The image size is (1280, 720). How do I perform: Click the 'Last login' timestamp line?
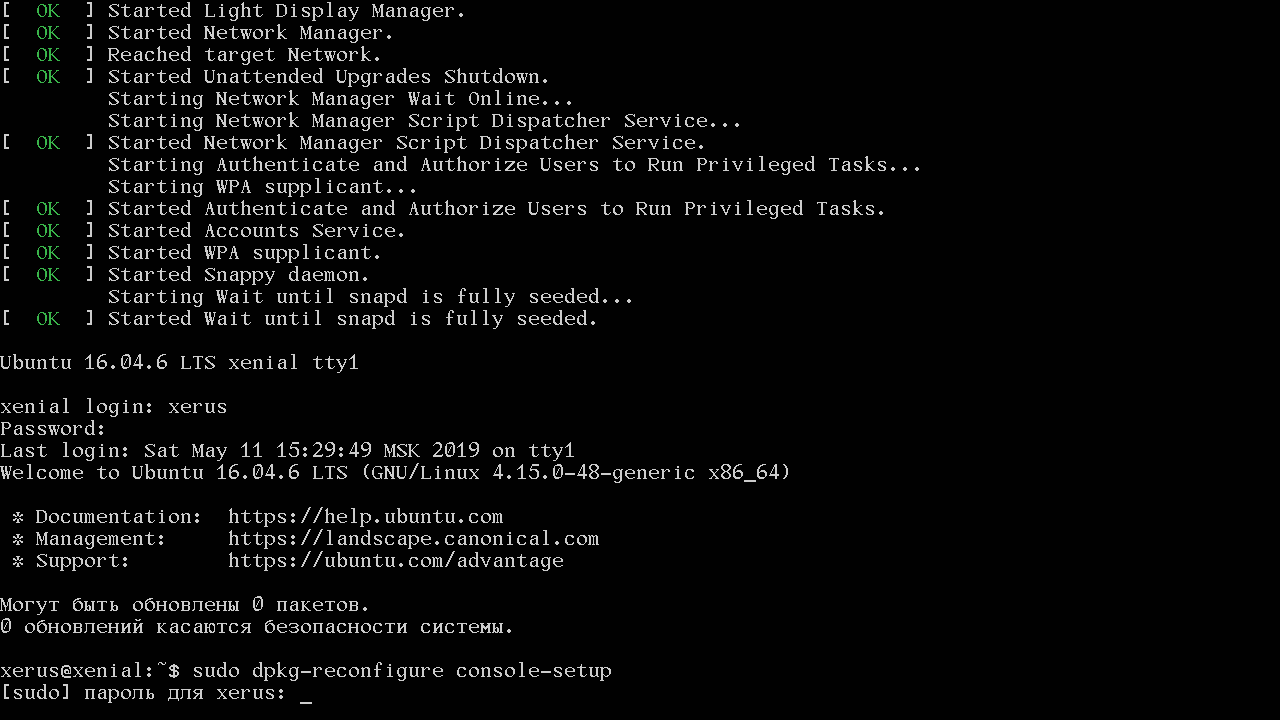(x=287, y=451)
